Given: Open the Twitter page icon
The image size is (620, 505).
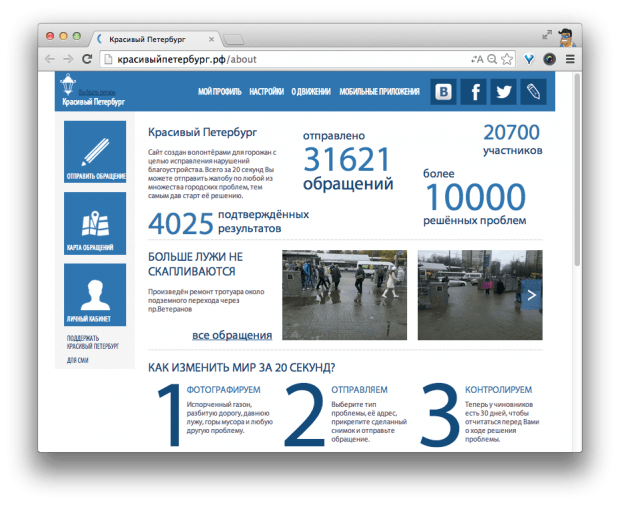Looking at the screenshot, I should click(x=503, y=92).
